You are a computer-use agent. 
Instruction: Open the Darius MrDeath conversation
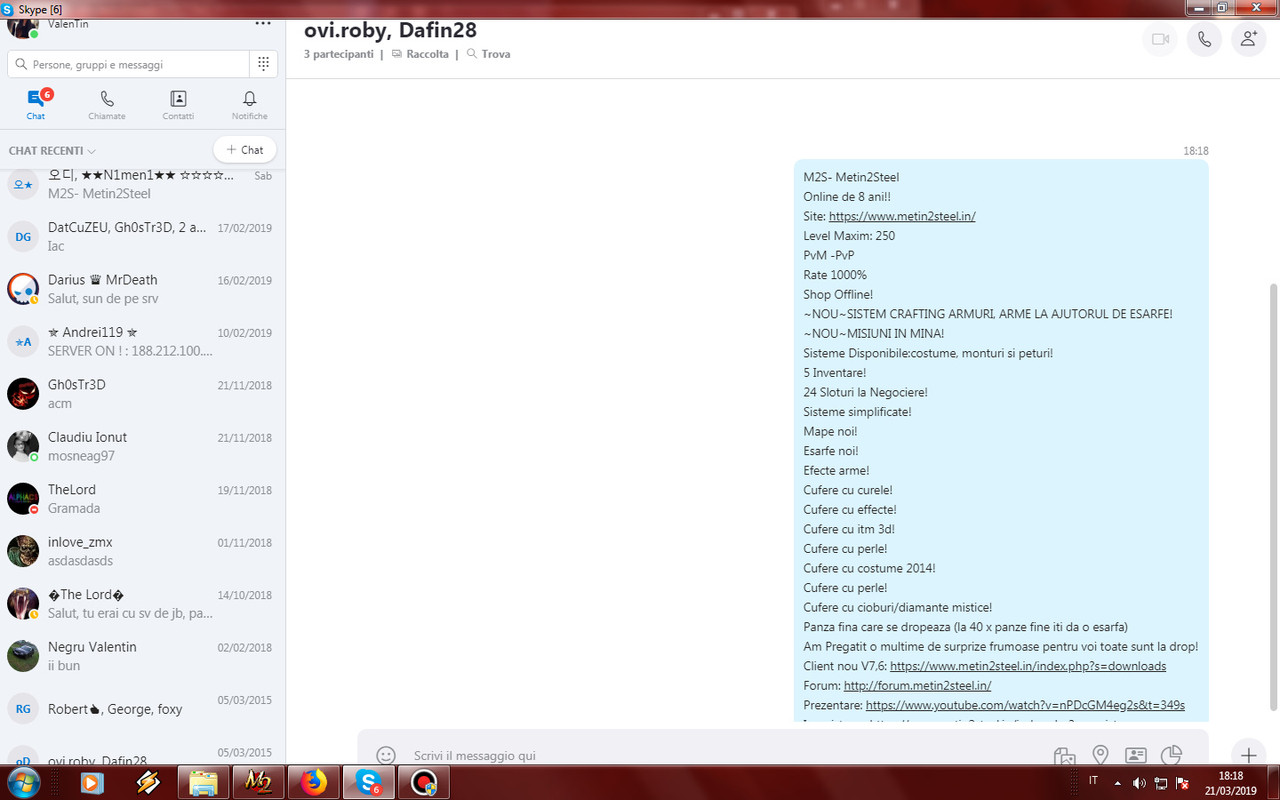142,289
